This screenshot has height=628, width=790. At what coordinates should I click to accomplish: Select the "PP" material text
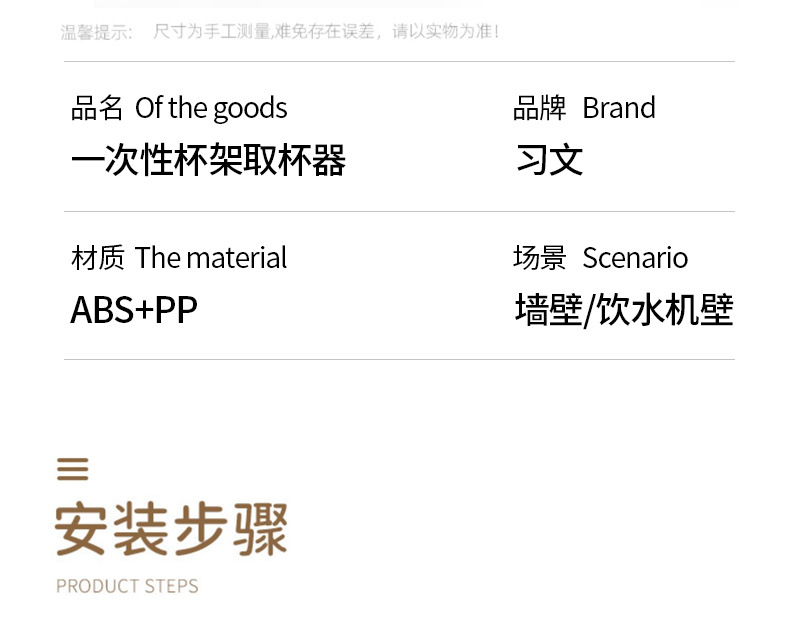(176, 310)
